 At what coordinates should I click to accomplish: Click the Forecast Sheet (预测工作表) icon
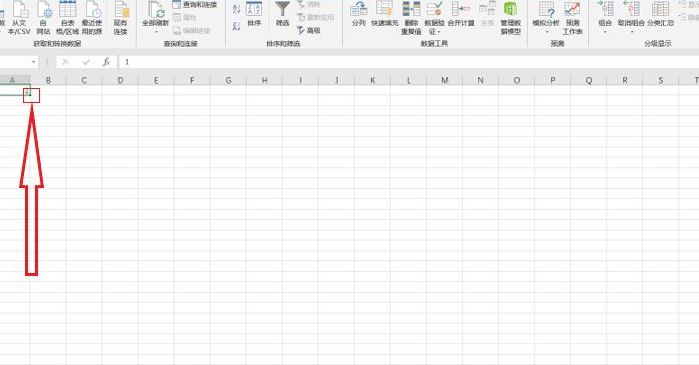[x=572, y=9]
